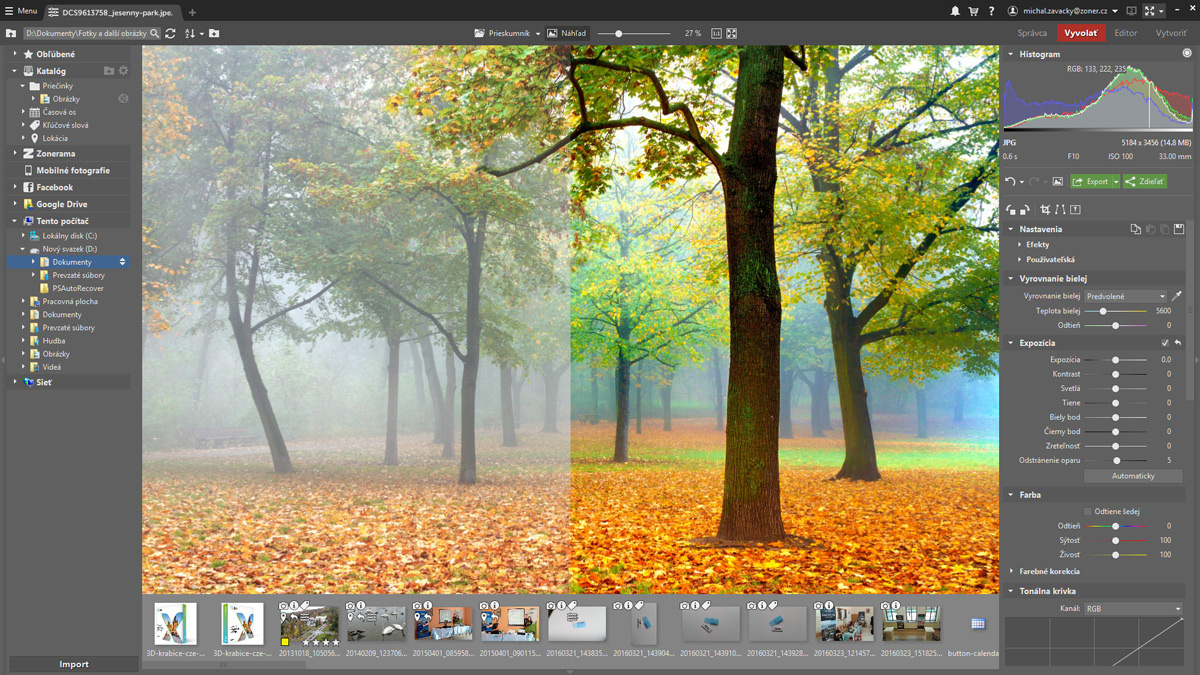
Task: Pick white balance with the eyedropper
Action: click(1177, 296)
